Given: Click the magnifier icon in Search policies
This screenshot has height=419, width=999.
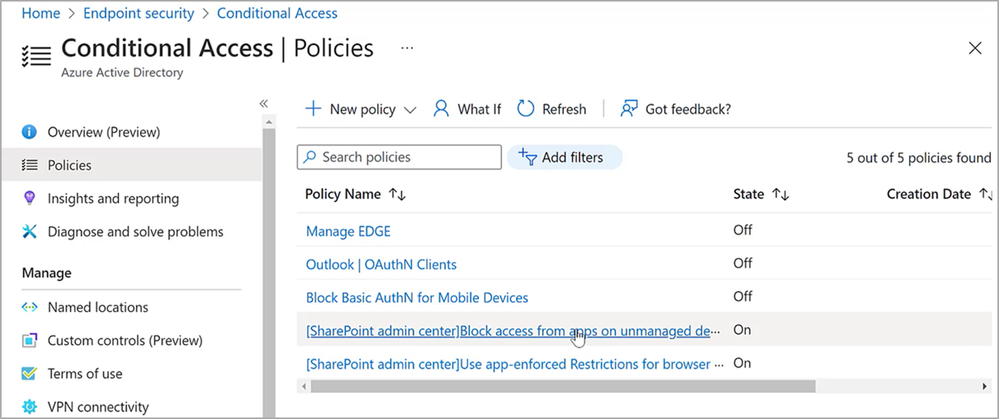Looking at the screenshot, I should tap(310, 157).
